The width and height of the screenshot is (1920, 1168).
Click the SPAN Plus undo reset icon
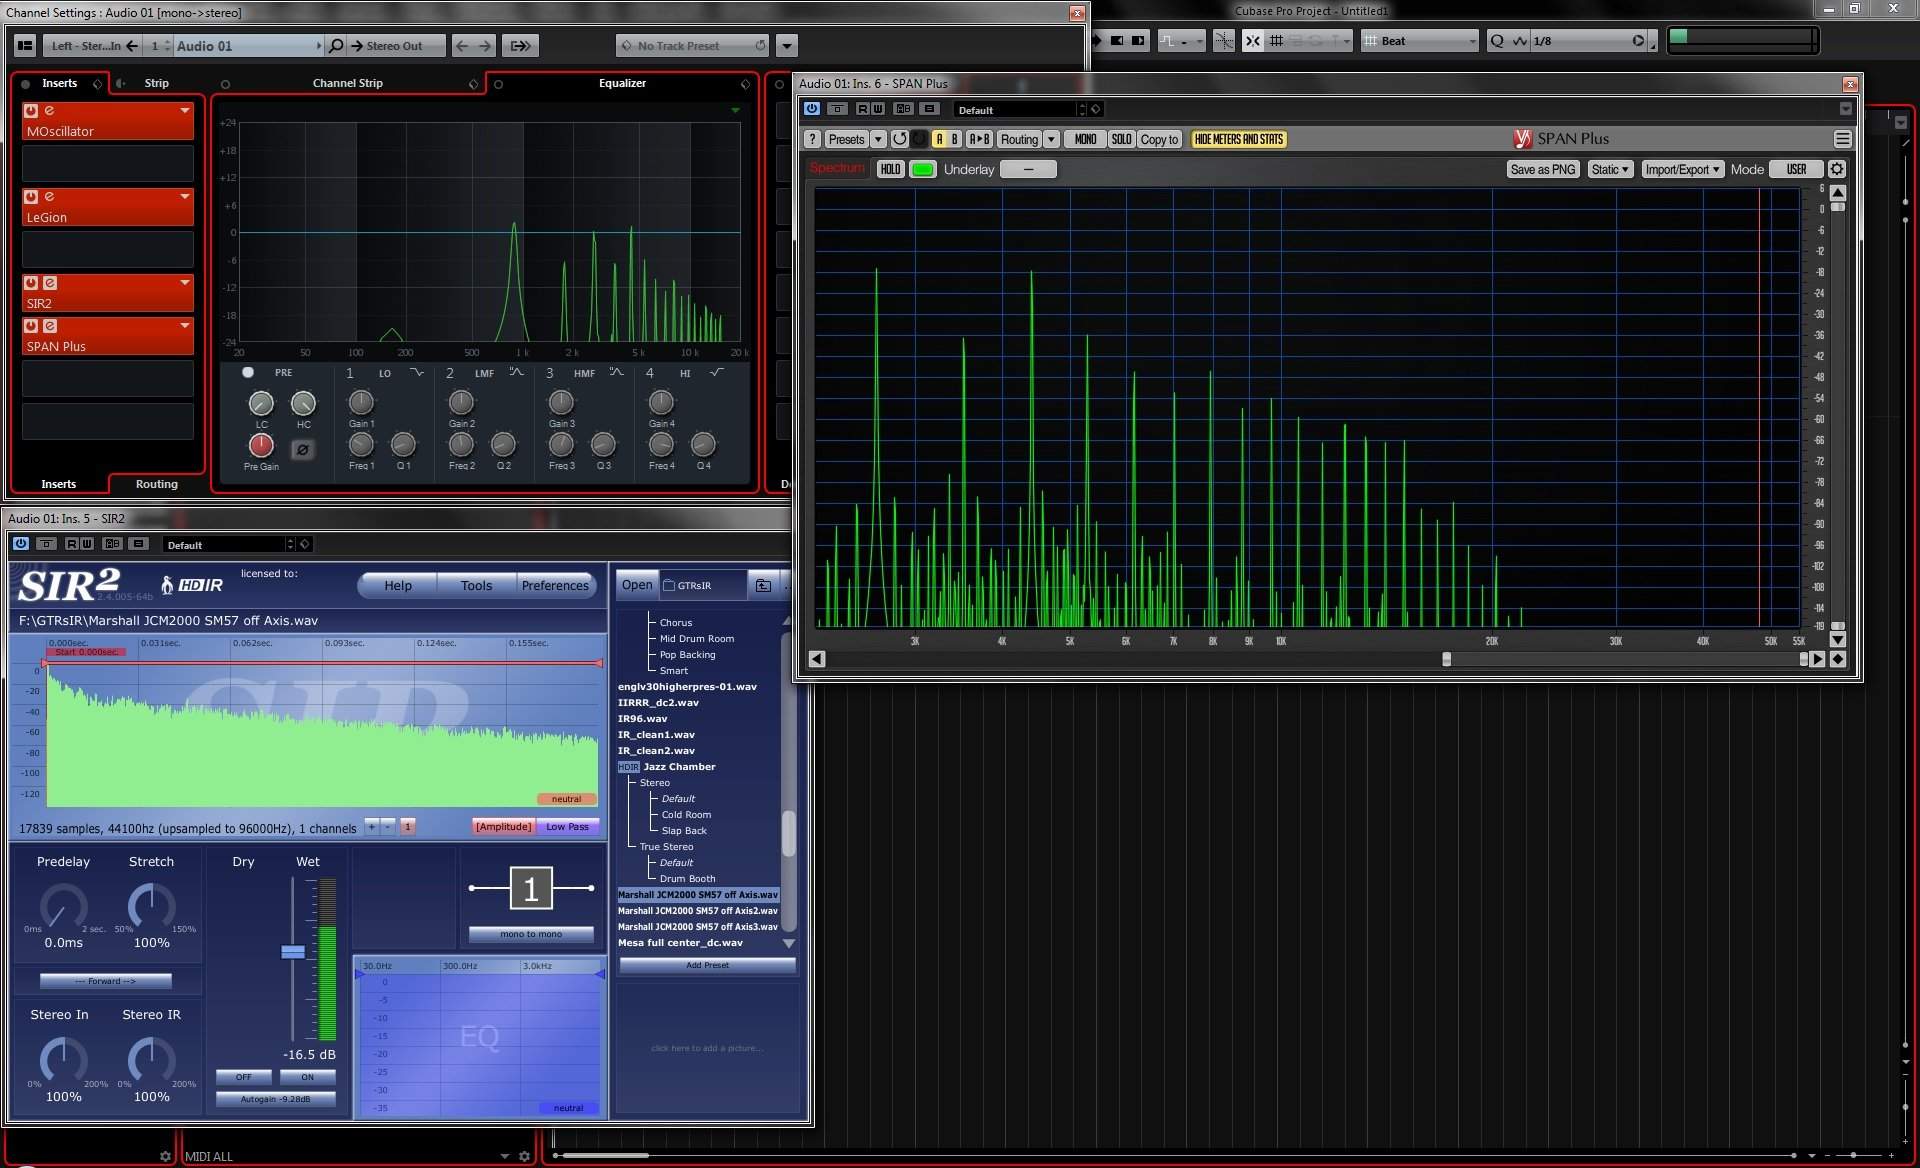[x=899, y=139]
